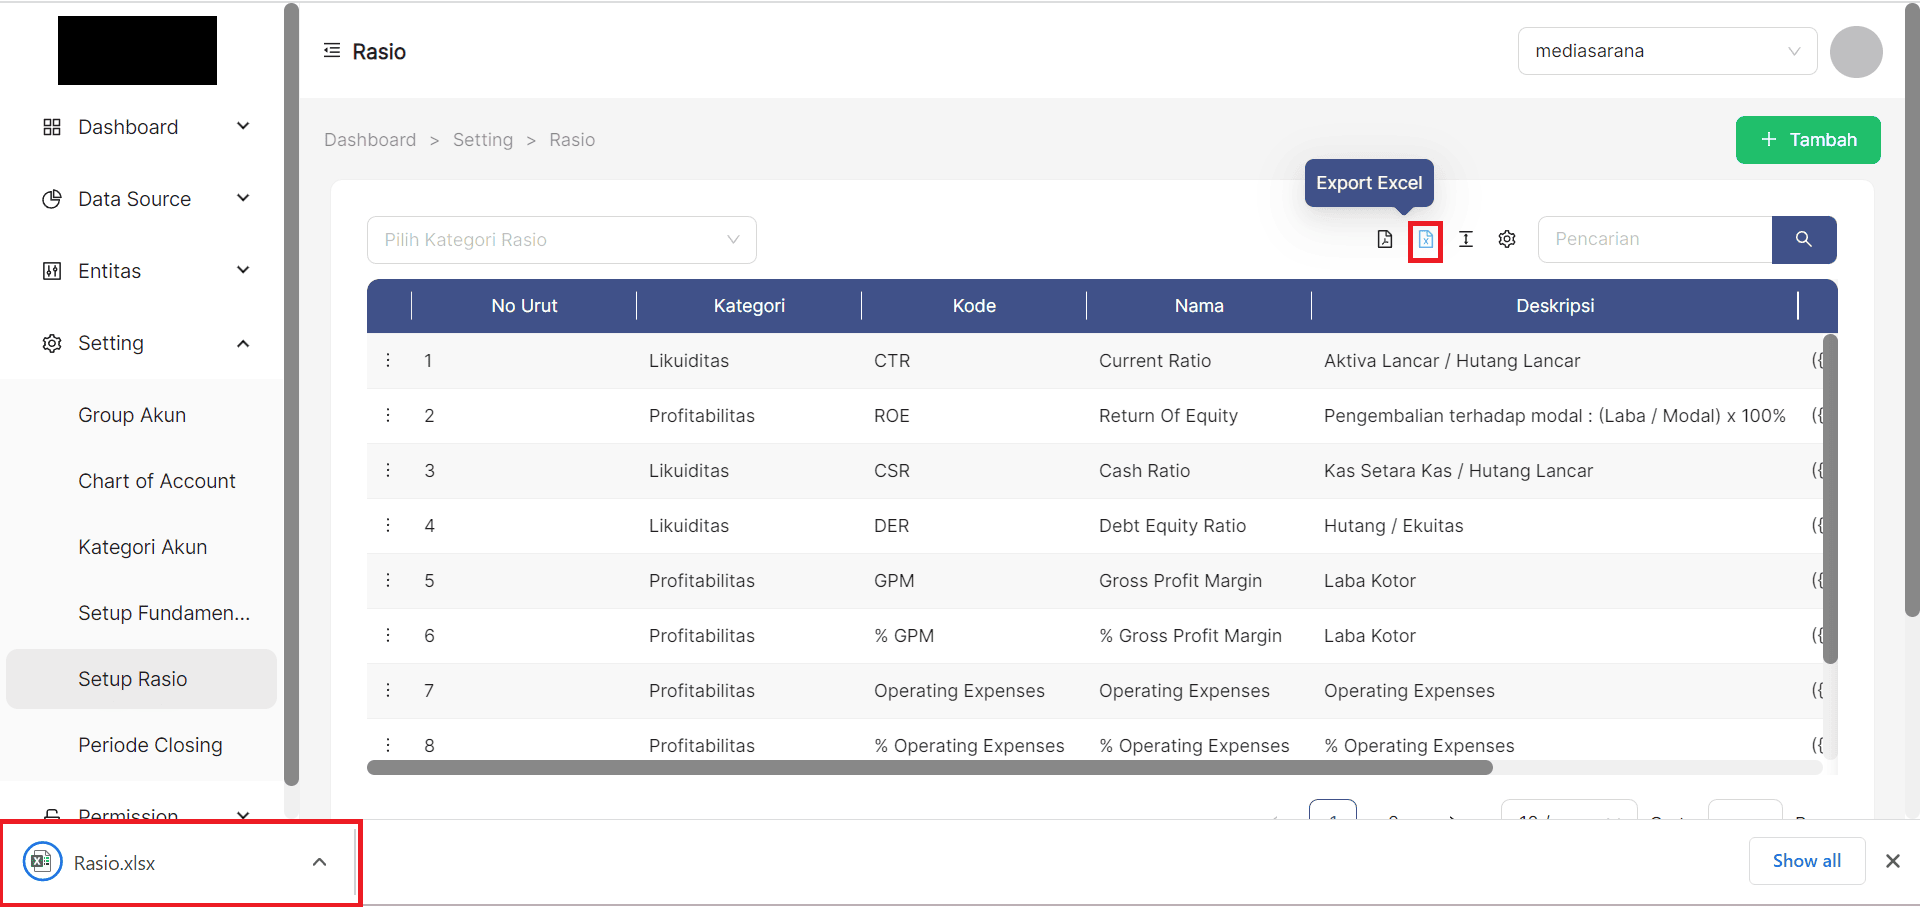Click the Permission lock icon in sidebar
This screenshot has width=1920, height=907.
tap(51, 815)
